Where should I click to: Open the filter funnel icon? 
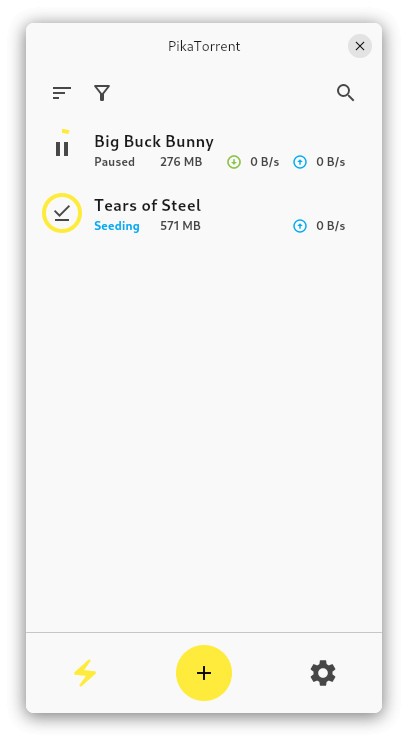click(102, 93)
